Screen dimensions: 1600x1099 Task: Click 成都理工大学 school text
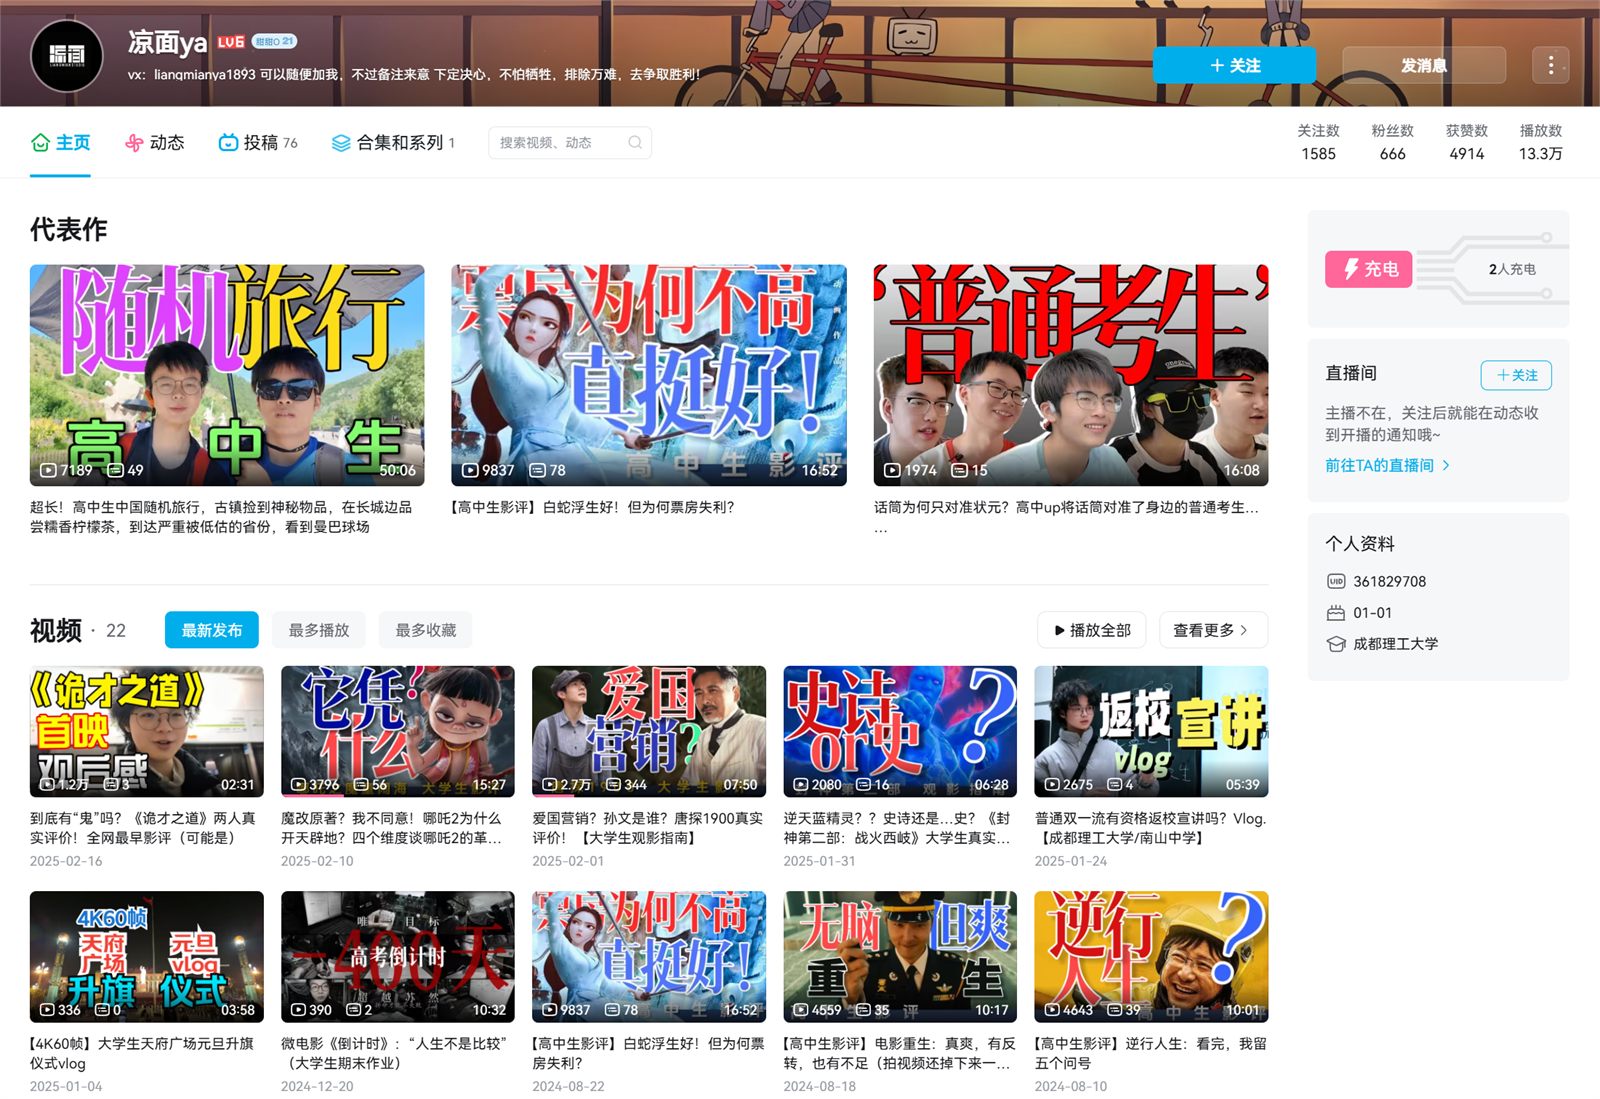coord(1396,644)
